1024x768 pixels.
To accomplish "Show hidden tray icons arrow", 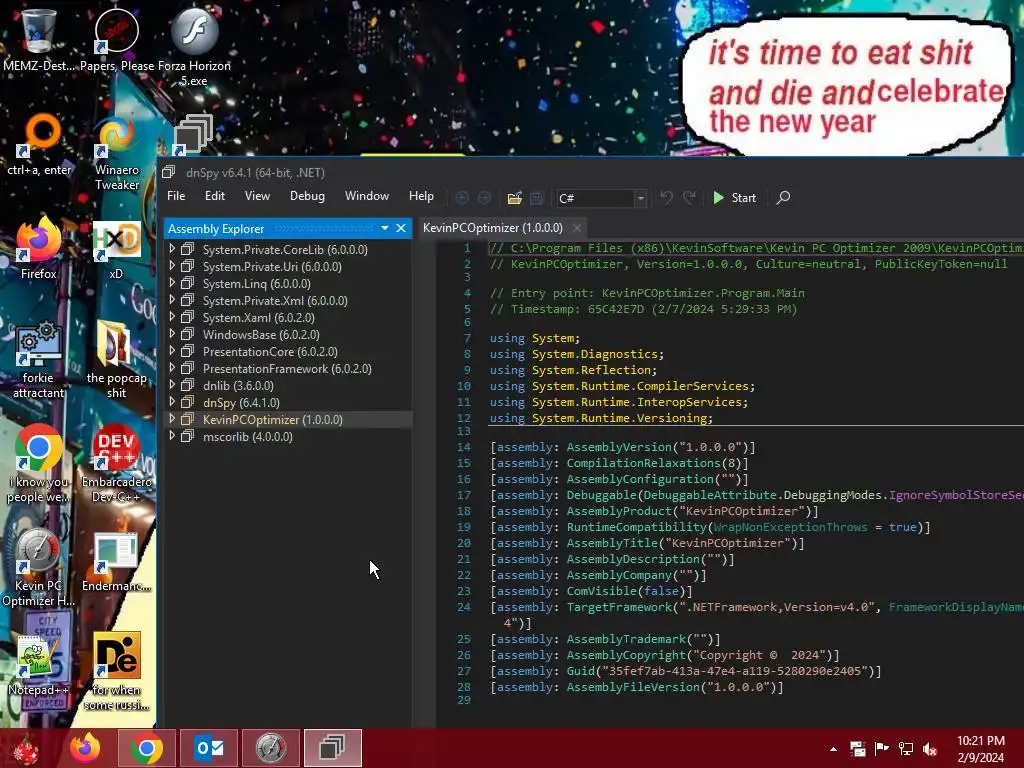I will [x=833, y=749].
